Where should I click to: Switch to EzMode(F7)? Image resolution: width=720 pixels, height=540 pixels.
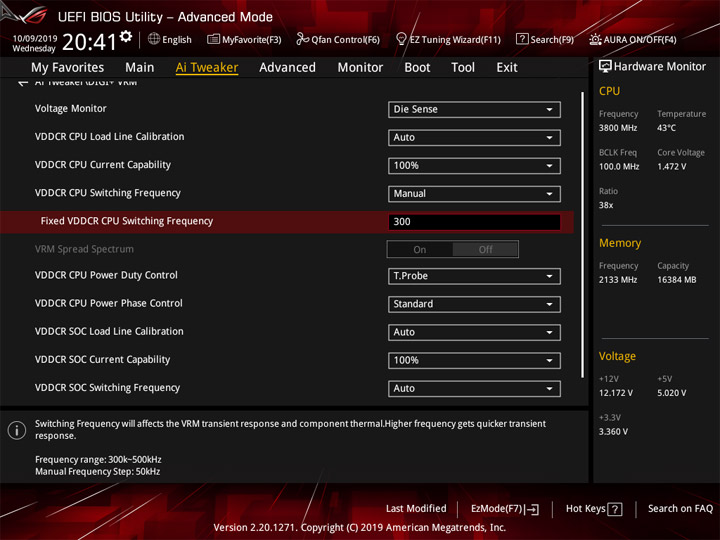(x=505, y=509)
